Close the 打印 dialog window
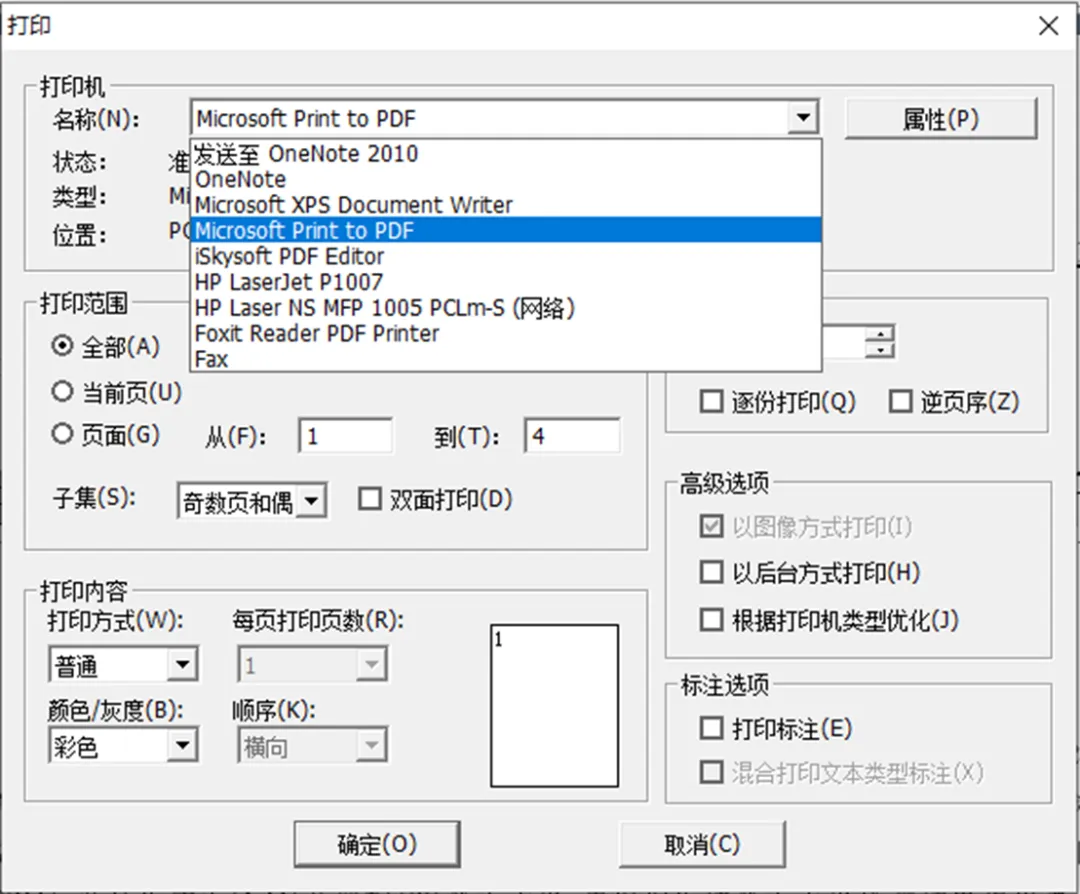Viewport: 1080px width, 894px height. click(1048, 26)
